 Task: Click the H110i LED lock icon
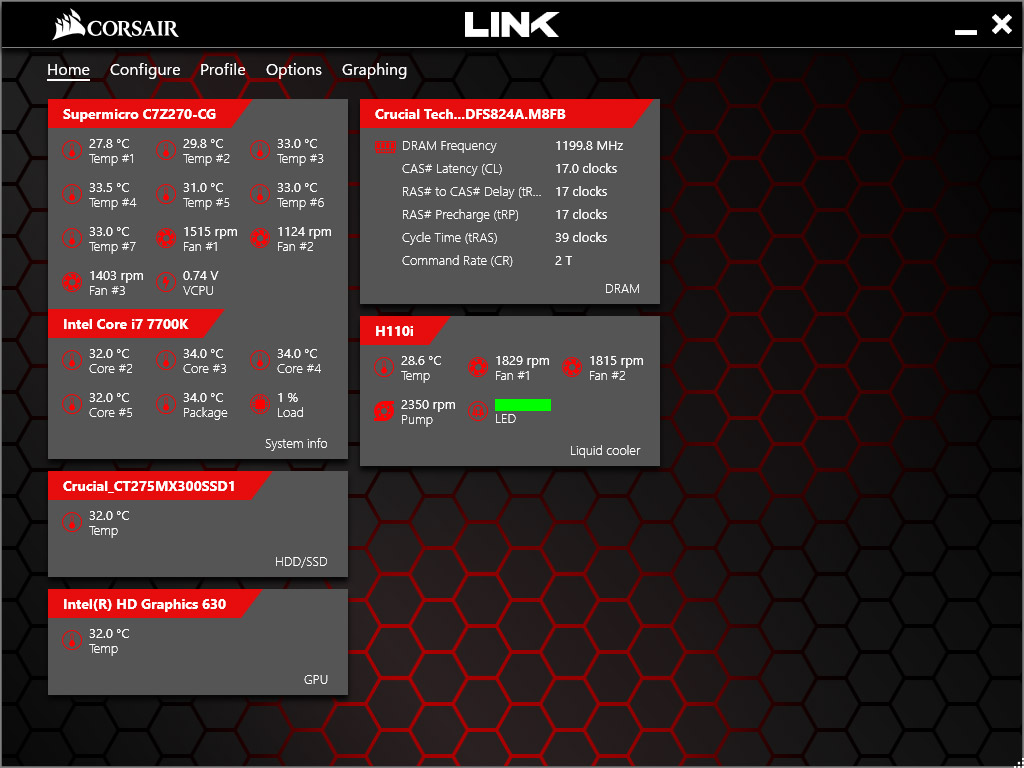[x=477, y=411]
